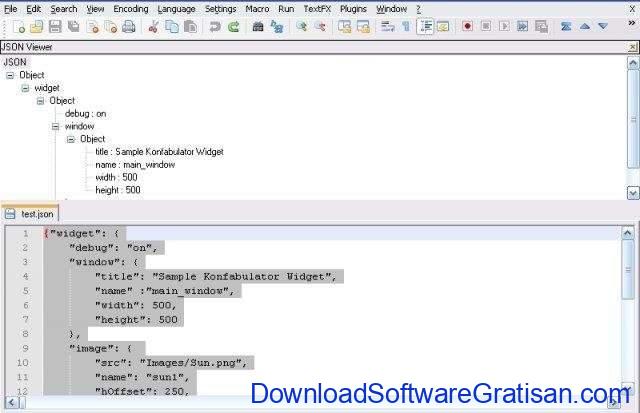
Task: Open the Search menu
Action: click(x=64, y=9)
